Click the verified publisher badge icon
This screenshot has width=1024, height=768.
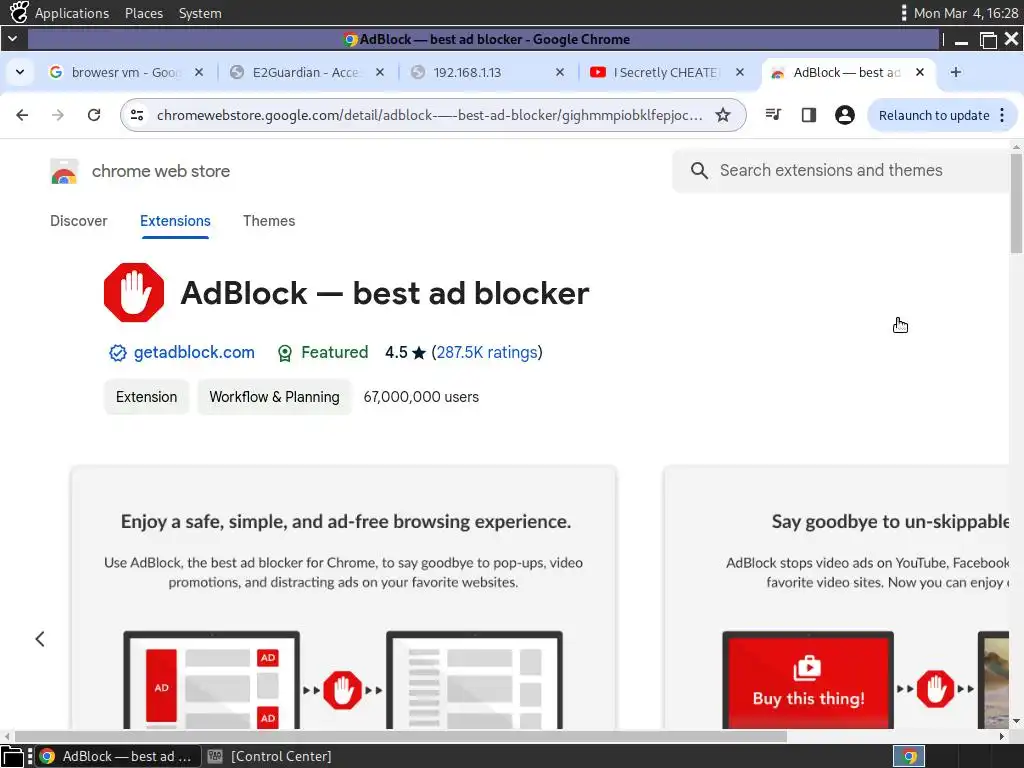click(118, 353)
